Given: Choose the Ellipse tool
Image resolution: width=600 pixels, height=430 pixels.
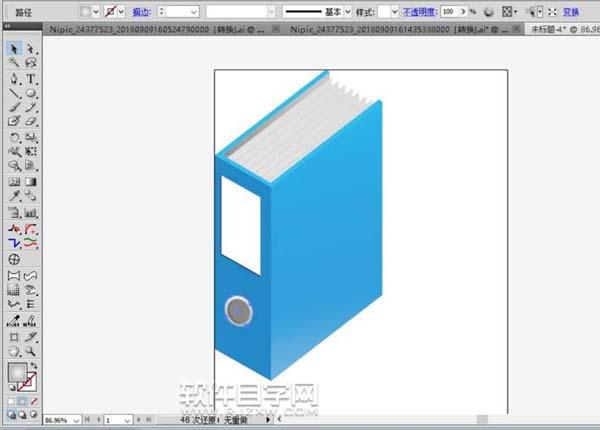Looking at the screenshot, I should pos(31,93).
